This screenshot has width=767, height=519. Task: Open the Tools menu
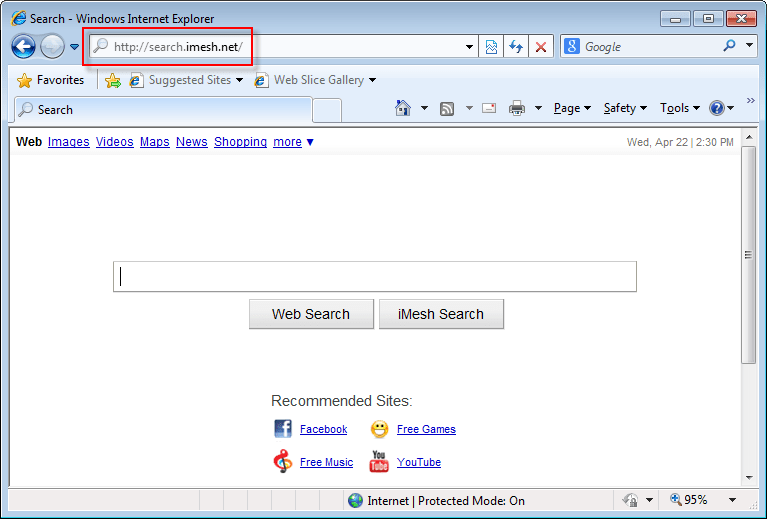point(680,108)
